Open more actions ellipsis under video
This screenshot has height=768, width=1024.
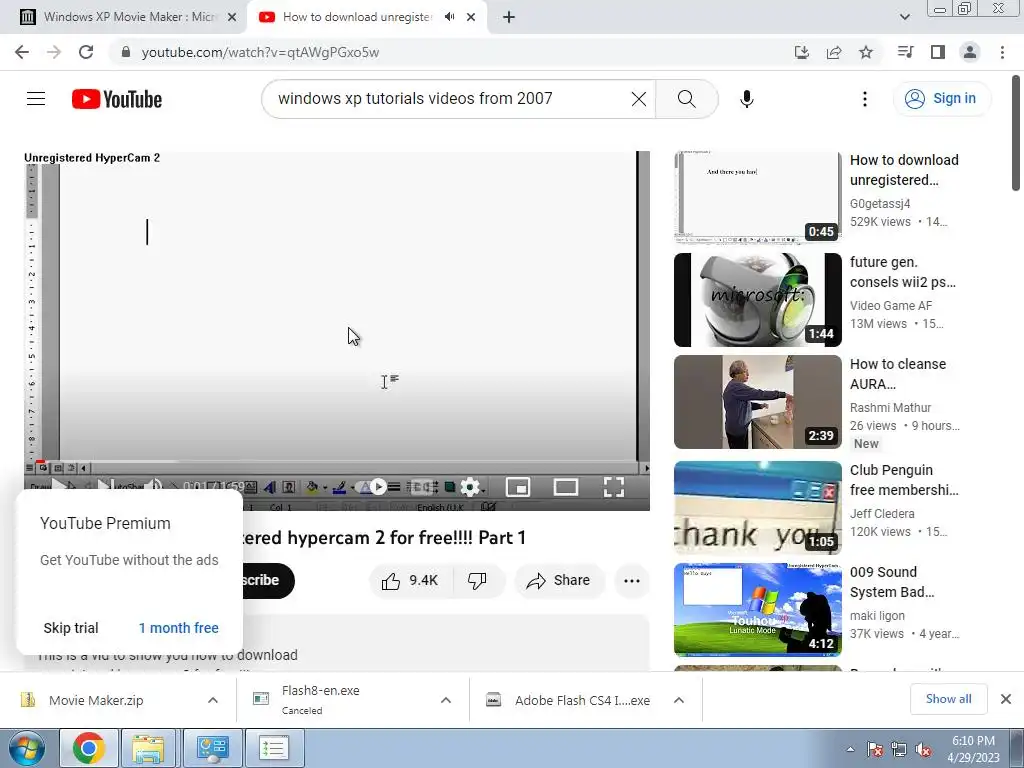coord(632,581)
